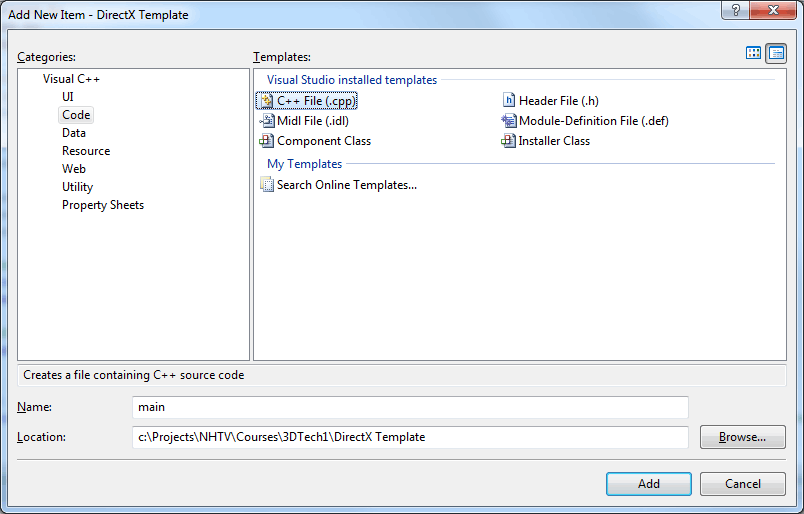Image resolution: width=804 pixels, height=514 pixels.
Task: Pick the Midl File (.idl) icon
Action: tap(267, 121)
